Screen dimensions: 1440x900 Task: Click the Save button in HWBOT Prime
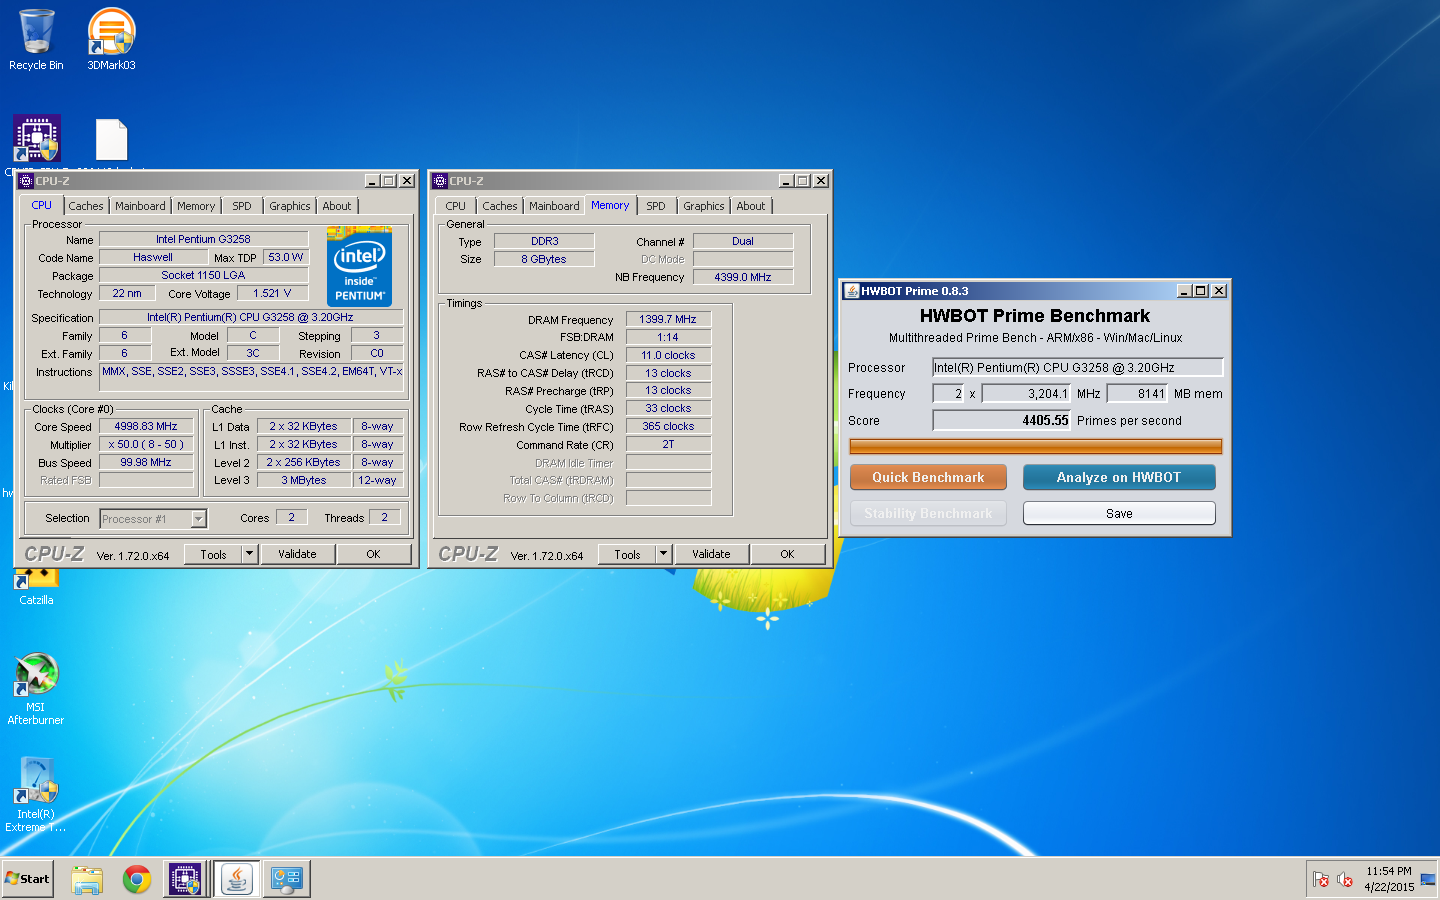tap(1119, 513)
